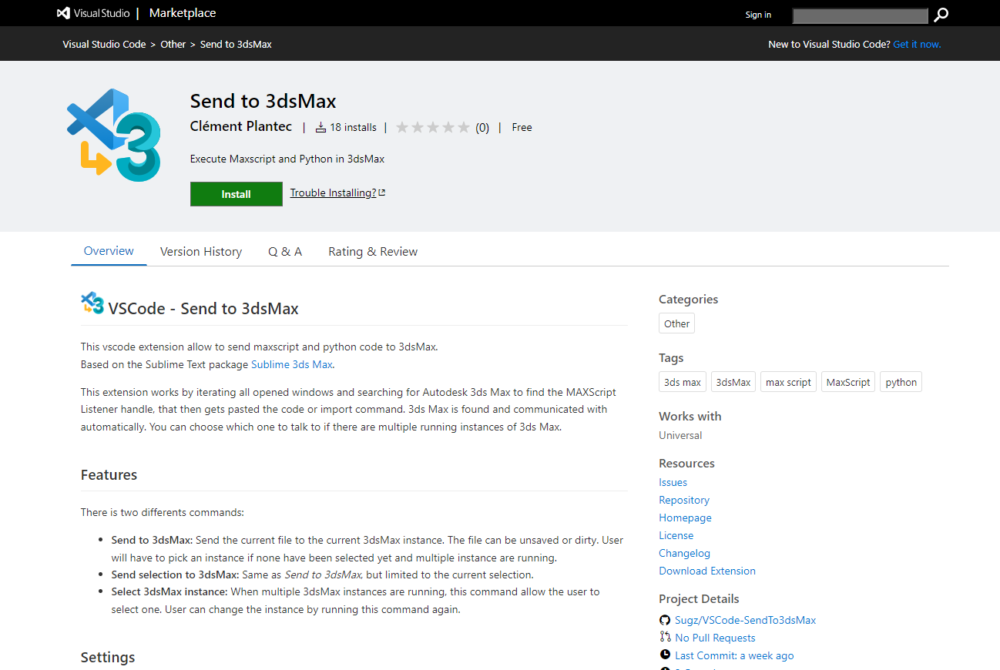Screen dimensions: 1000x670
Task: Click the Send to 3dsMax extension logo
Action: pyautogui.click(x=113, y=135)
